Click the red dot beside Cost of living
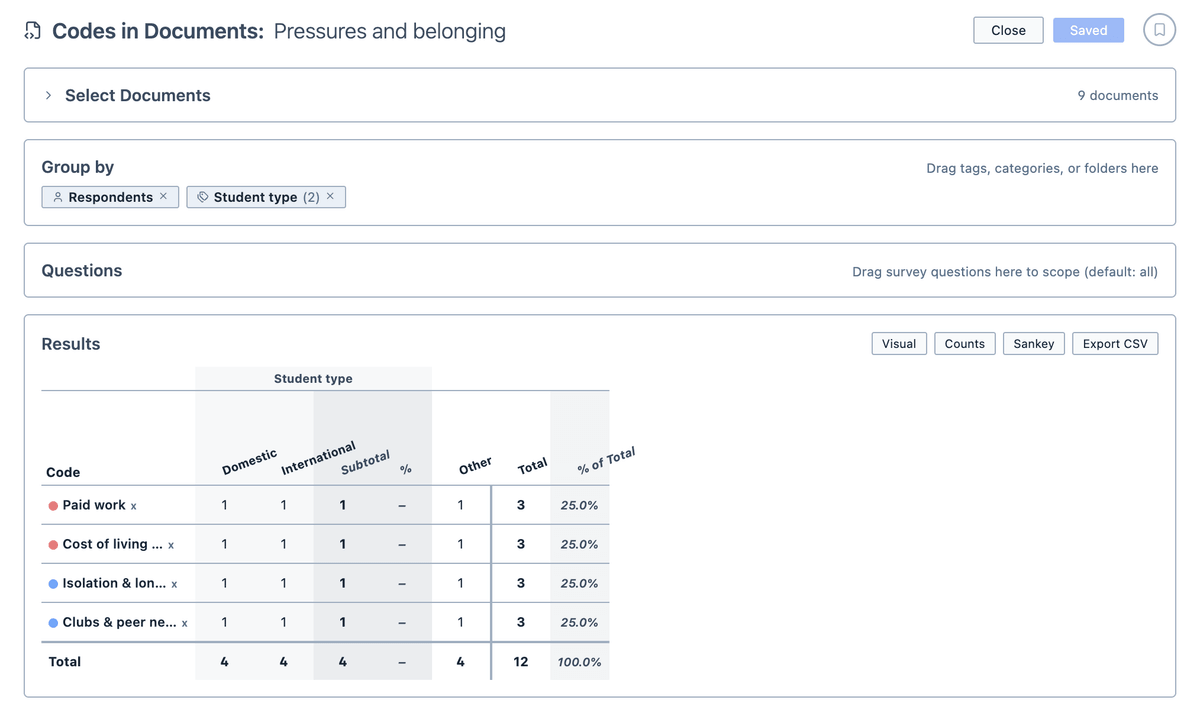1200x716 pixels. coord(53,545)
